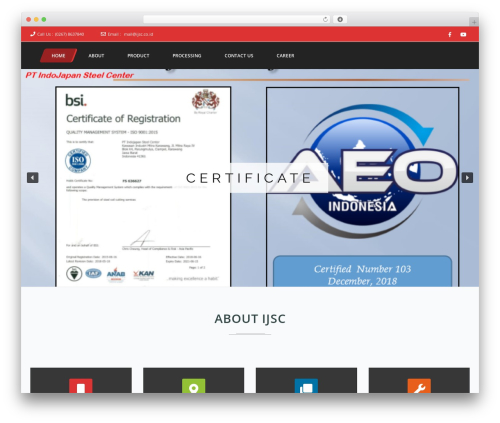Click the macOS red close window button
500x423 pixels.
tap(29, 19)
